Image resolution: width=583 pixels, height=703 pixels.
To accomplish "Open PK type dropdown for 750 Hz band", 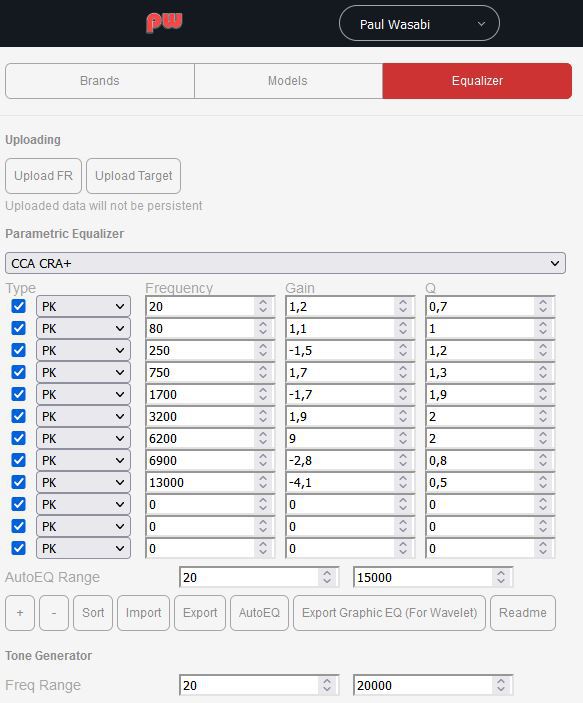I will pyautogui.click(x=83, y=372).
